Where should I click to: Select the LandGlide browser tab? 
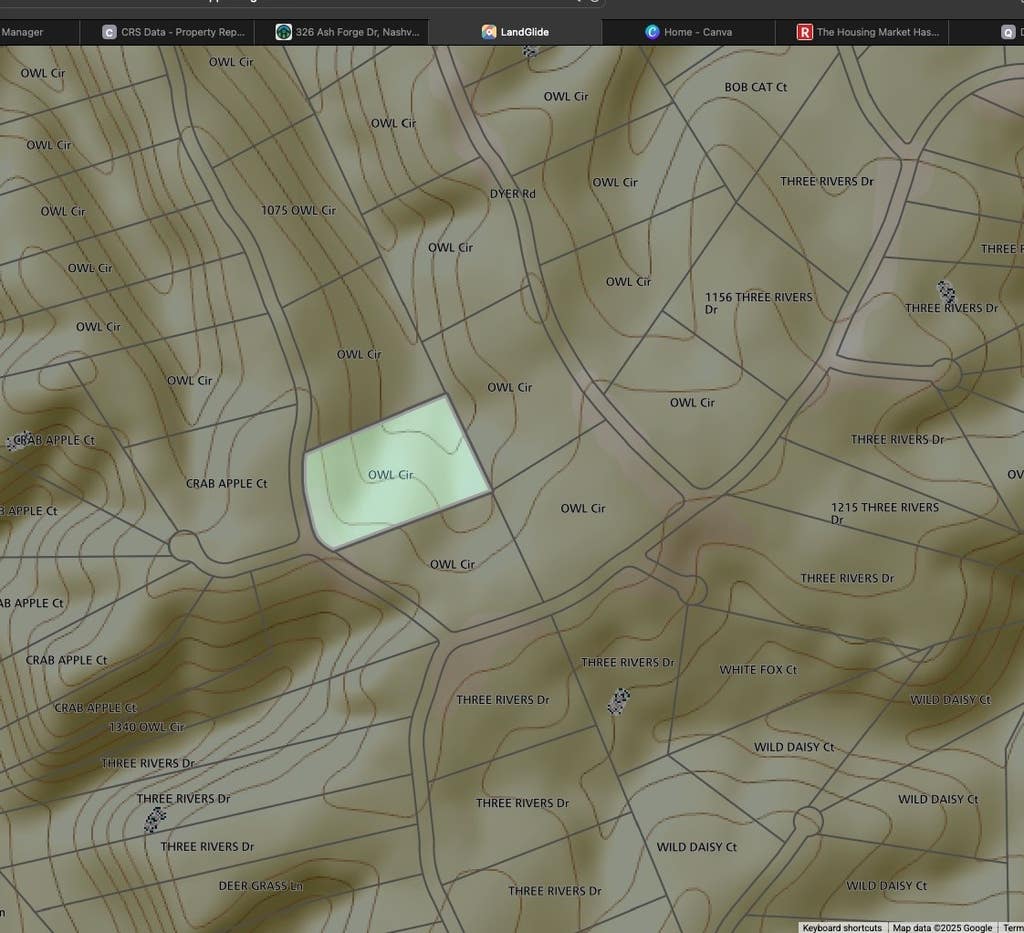515,32
